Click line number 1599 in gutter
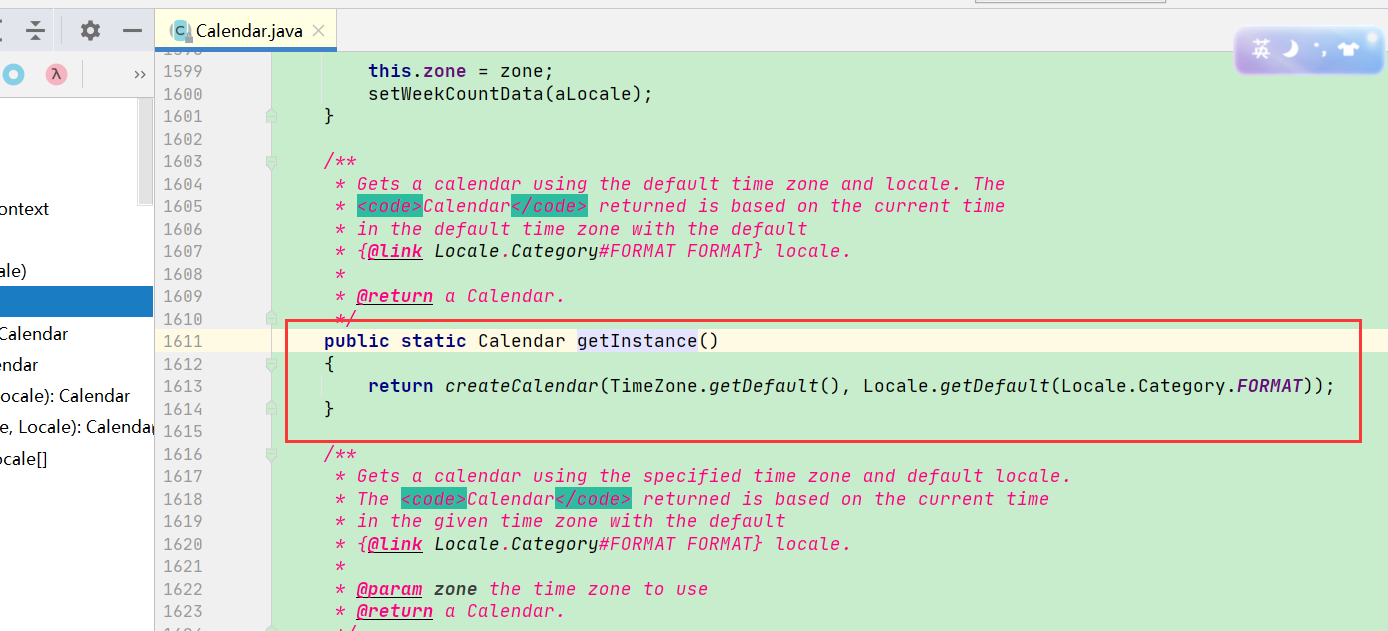1388x631 pixels. point(182,71)
